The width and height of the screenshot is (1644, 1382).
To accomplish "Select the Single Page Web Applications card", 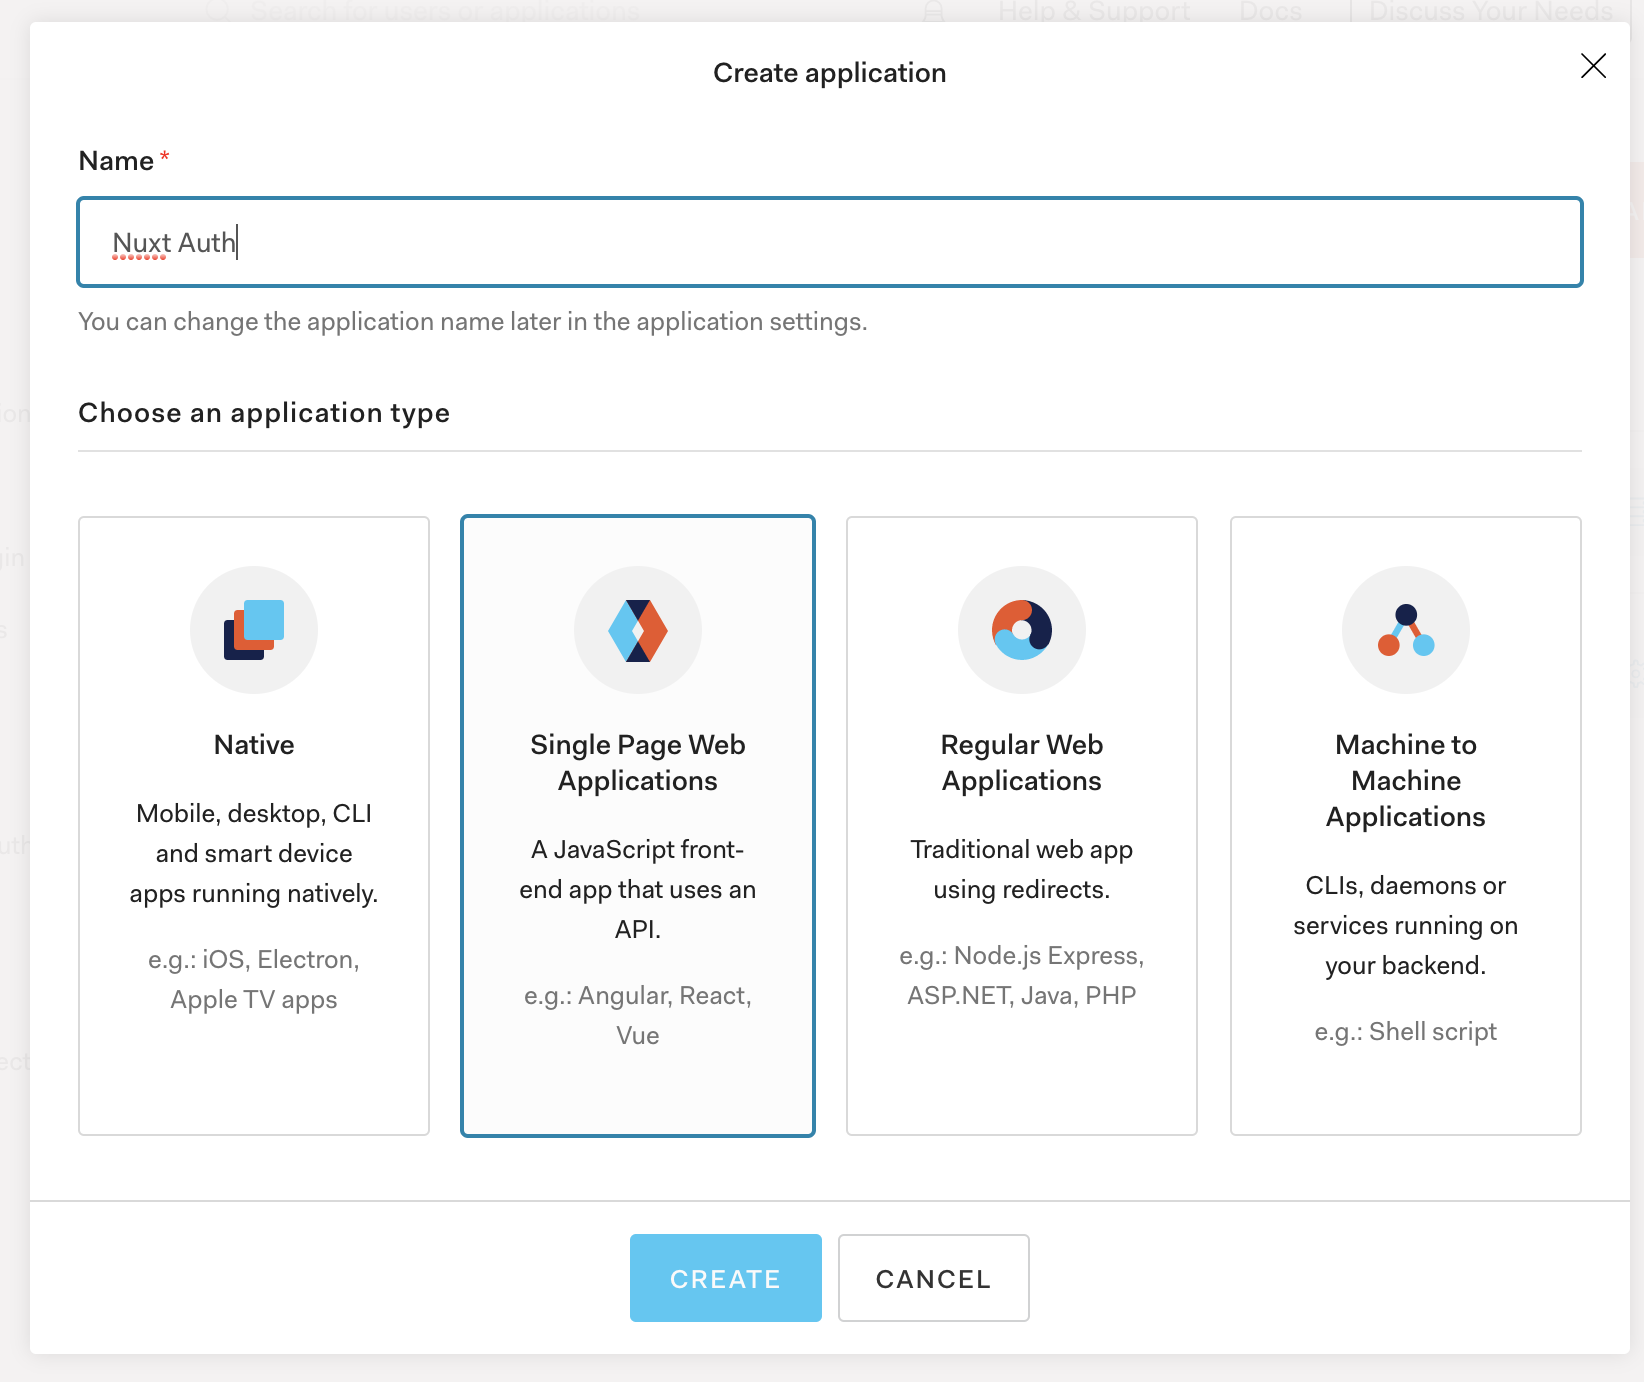I will click(637, 825).
